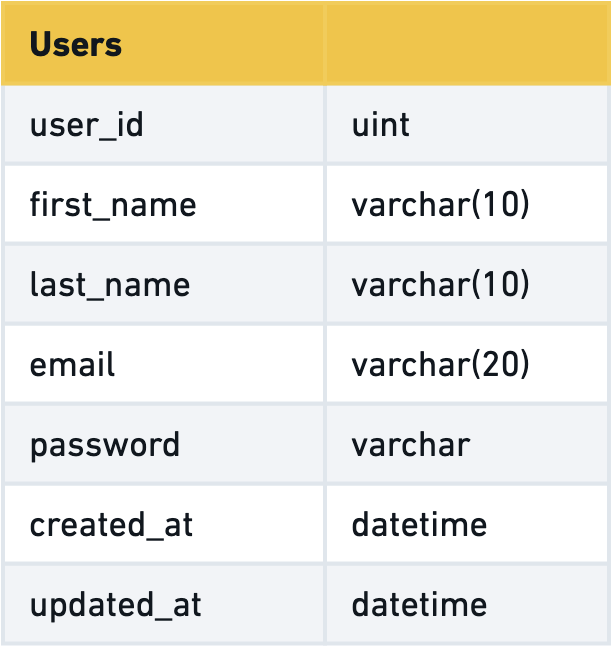Select the varchar(20) type cell

point(440,365)
